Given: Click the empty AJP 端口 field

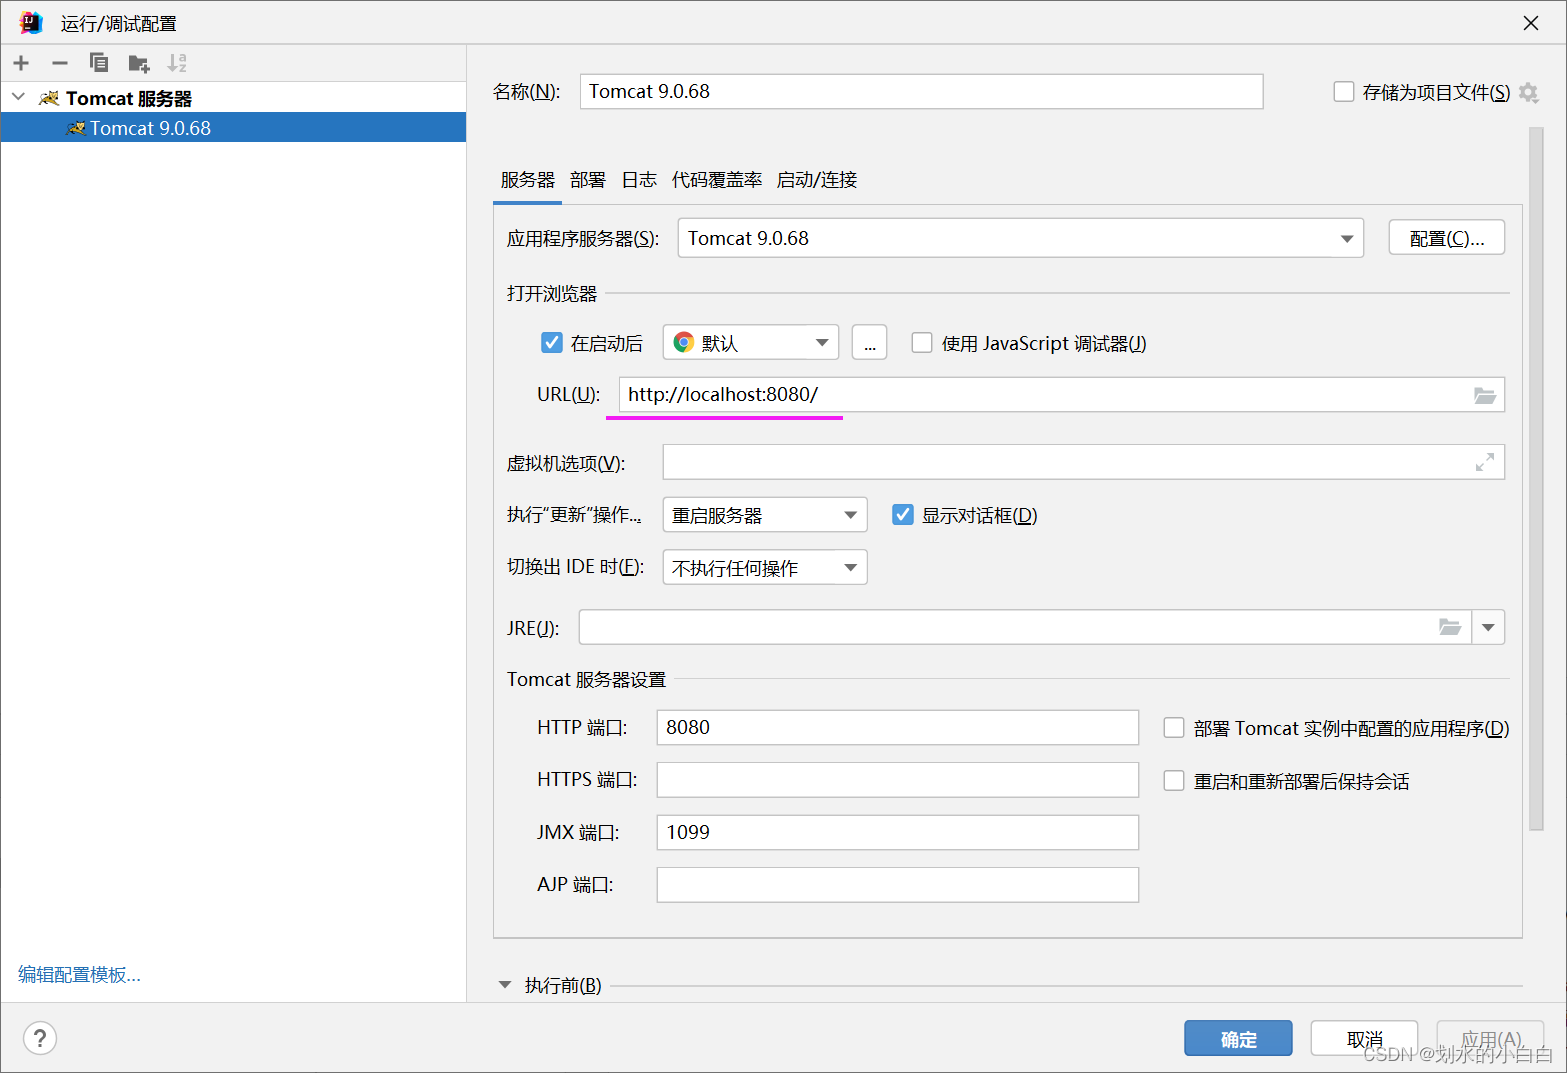Looking at the screenshot, I should [898, 885].
